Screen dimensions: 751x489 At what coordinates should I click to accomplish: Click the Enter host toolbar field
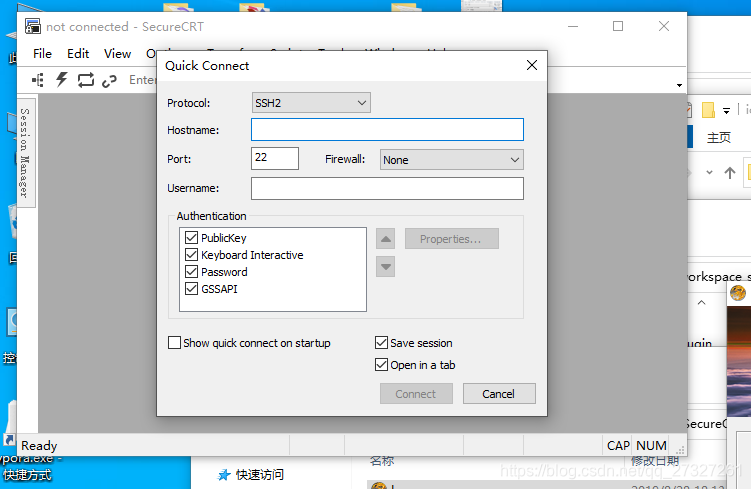click(x=142, y=80)
